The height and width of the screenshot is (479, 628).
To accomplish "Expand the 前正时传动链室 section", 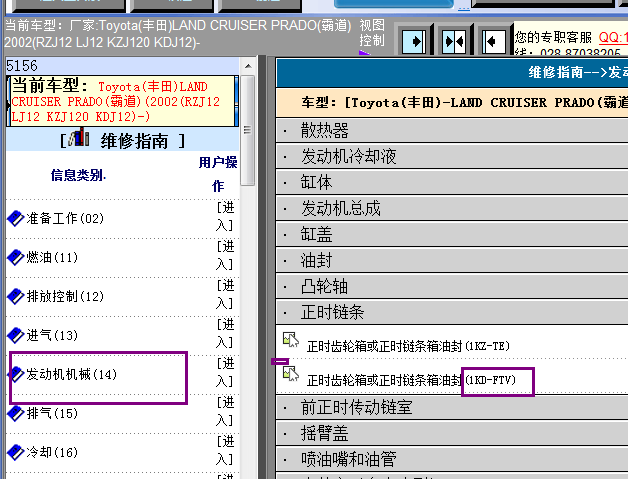I will 452,407.
